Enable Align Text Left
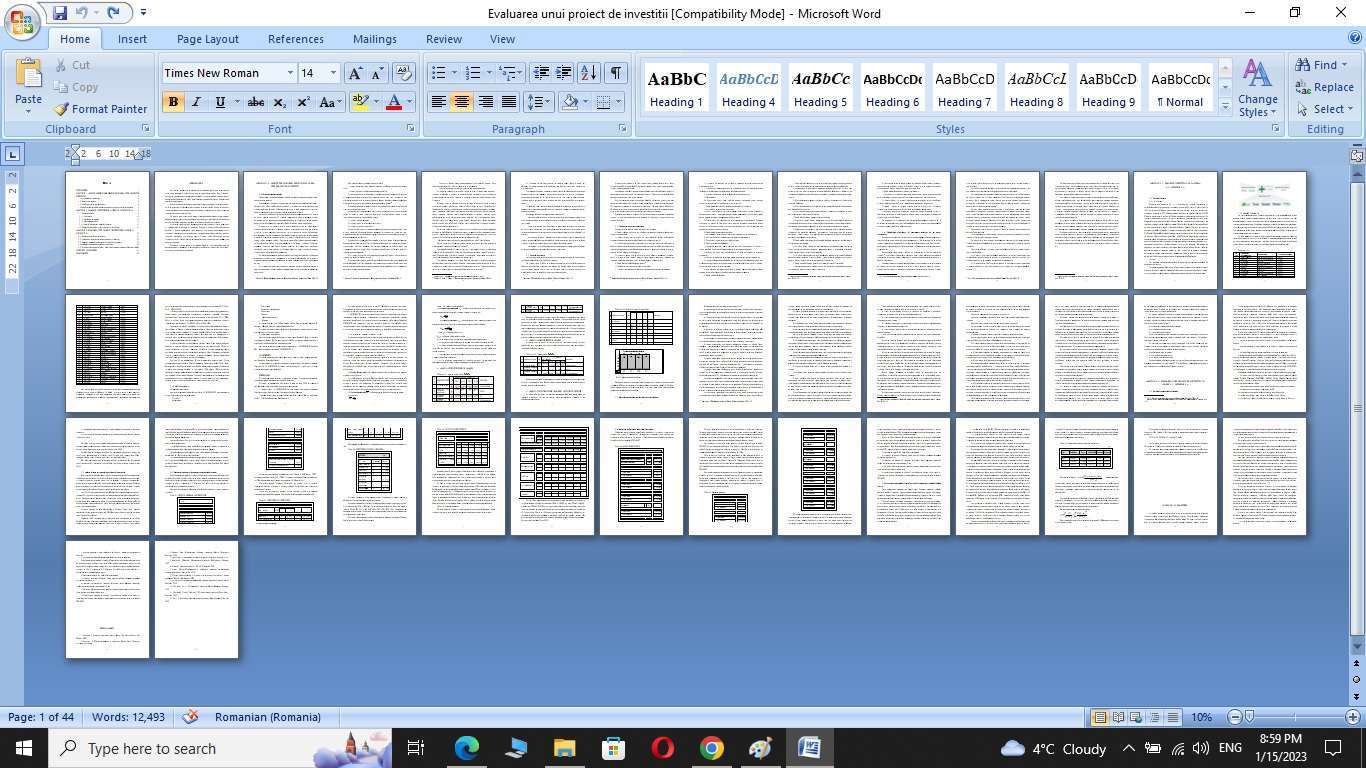1366x768 pixels. click(x=438, y=102)
